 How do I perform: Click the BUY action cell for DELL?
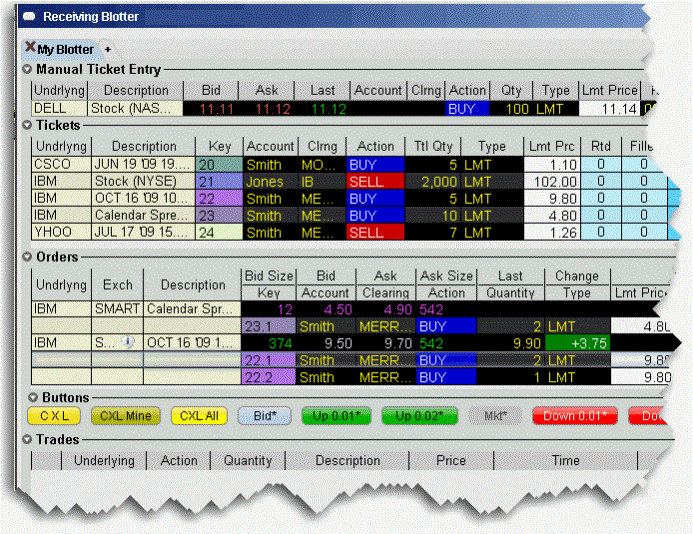[461, 107]
